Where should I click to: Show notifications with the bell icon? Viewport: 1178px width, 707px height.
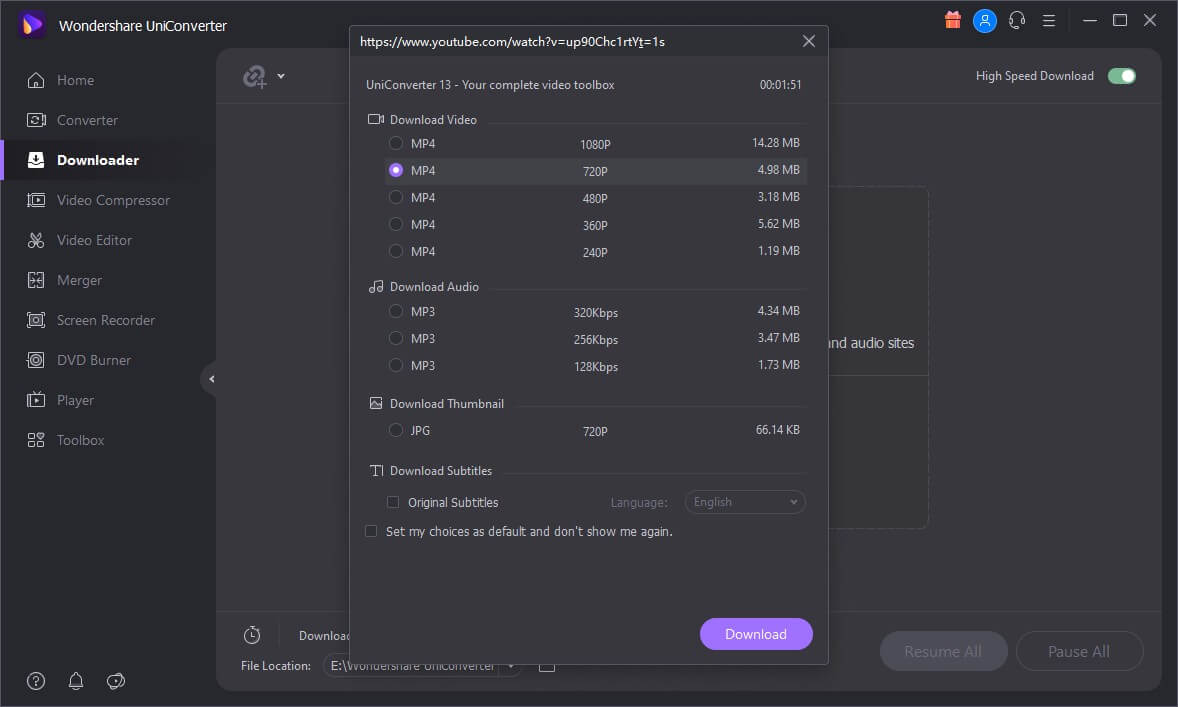pyautogui.click(x=76, y=681)
